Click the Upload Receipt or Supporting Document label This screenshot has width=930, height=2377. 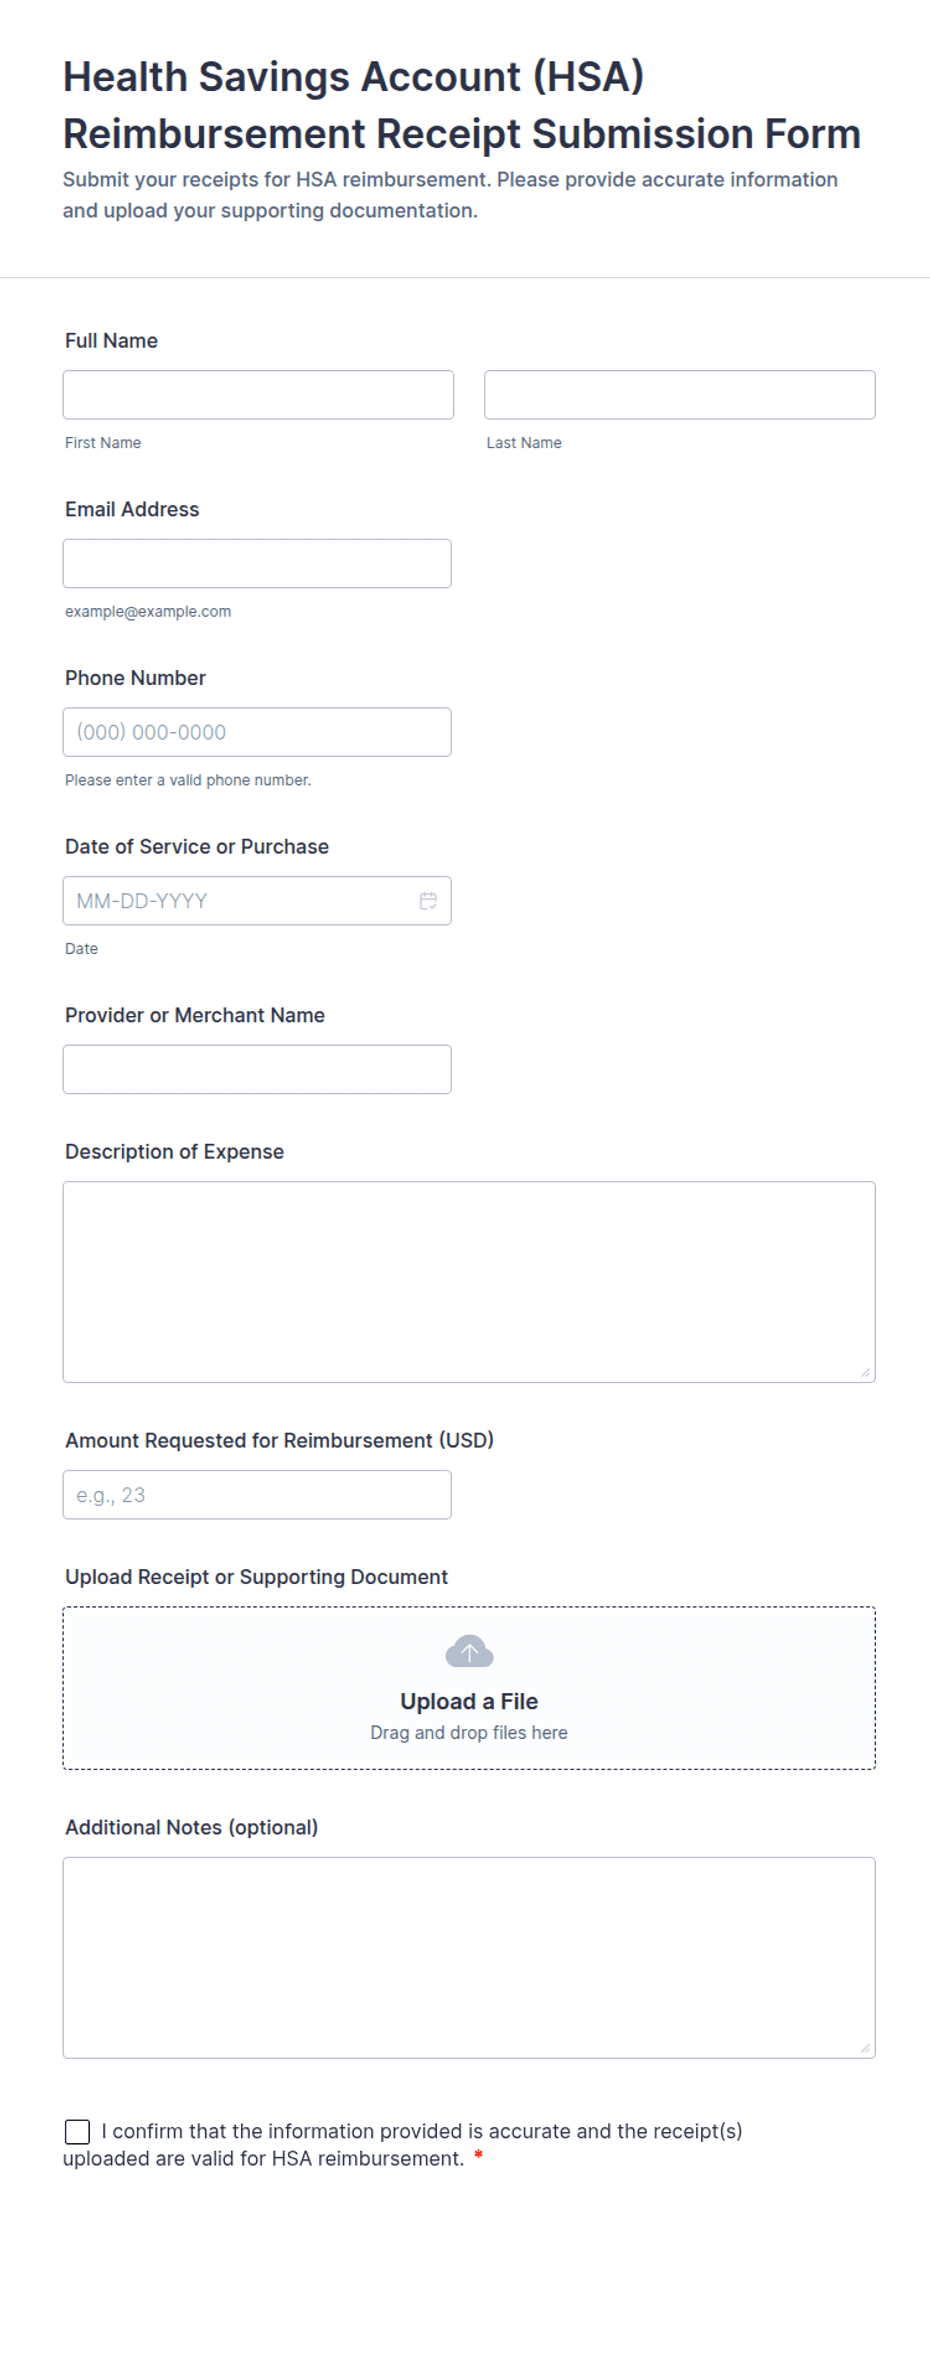coord(256,1577)
